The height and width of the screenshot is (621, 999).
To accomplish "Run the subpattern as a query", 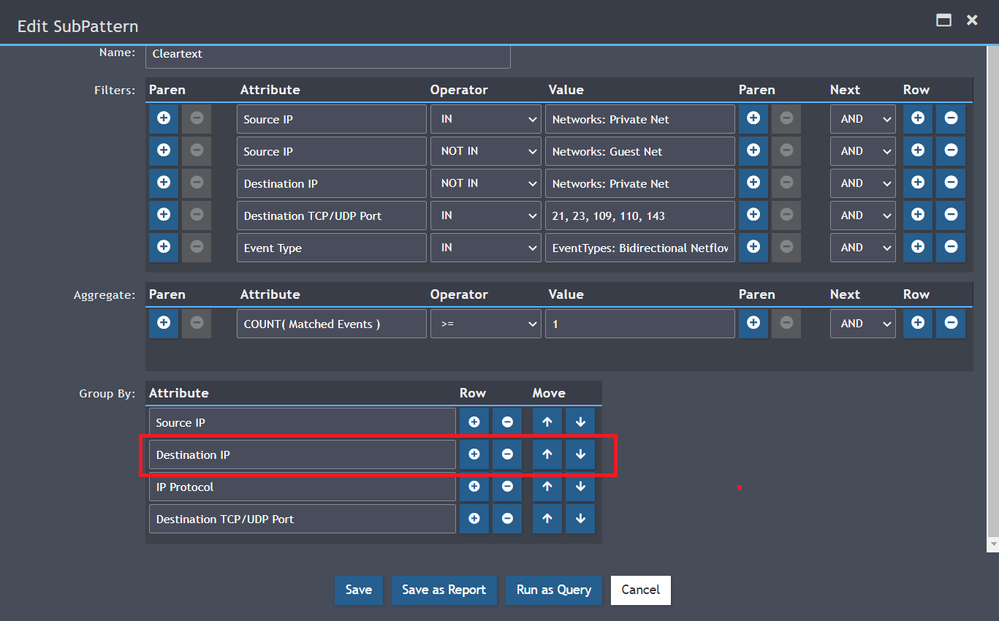I will 553,590.
